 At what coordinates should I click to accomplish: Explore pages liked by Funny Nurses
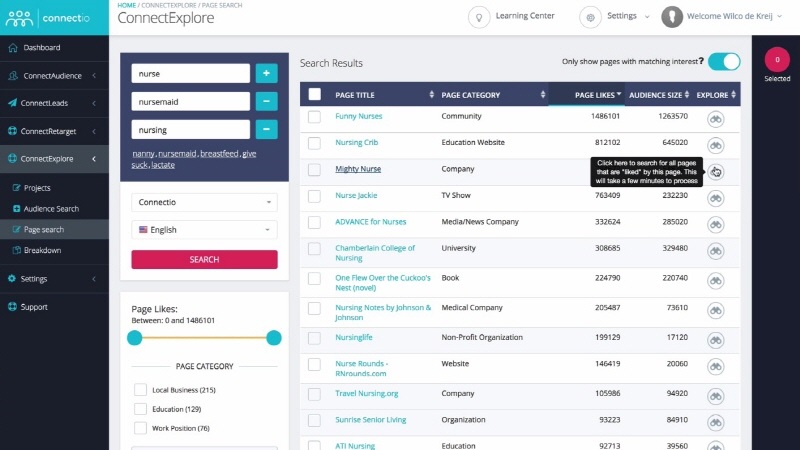716,119
